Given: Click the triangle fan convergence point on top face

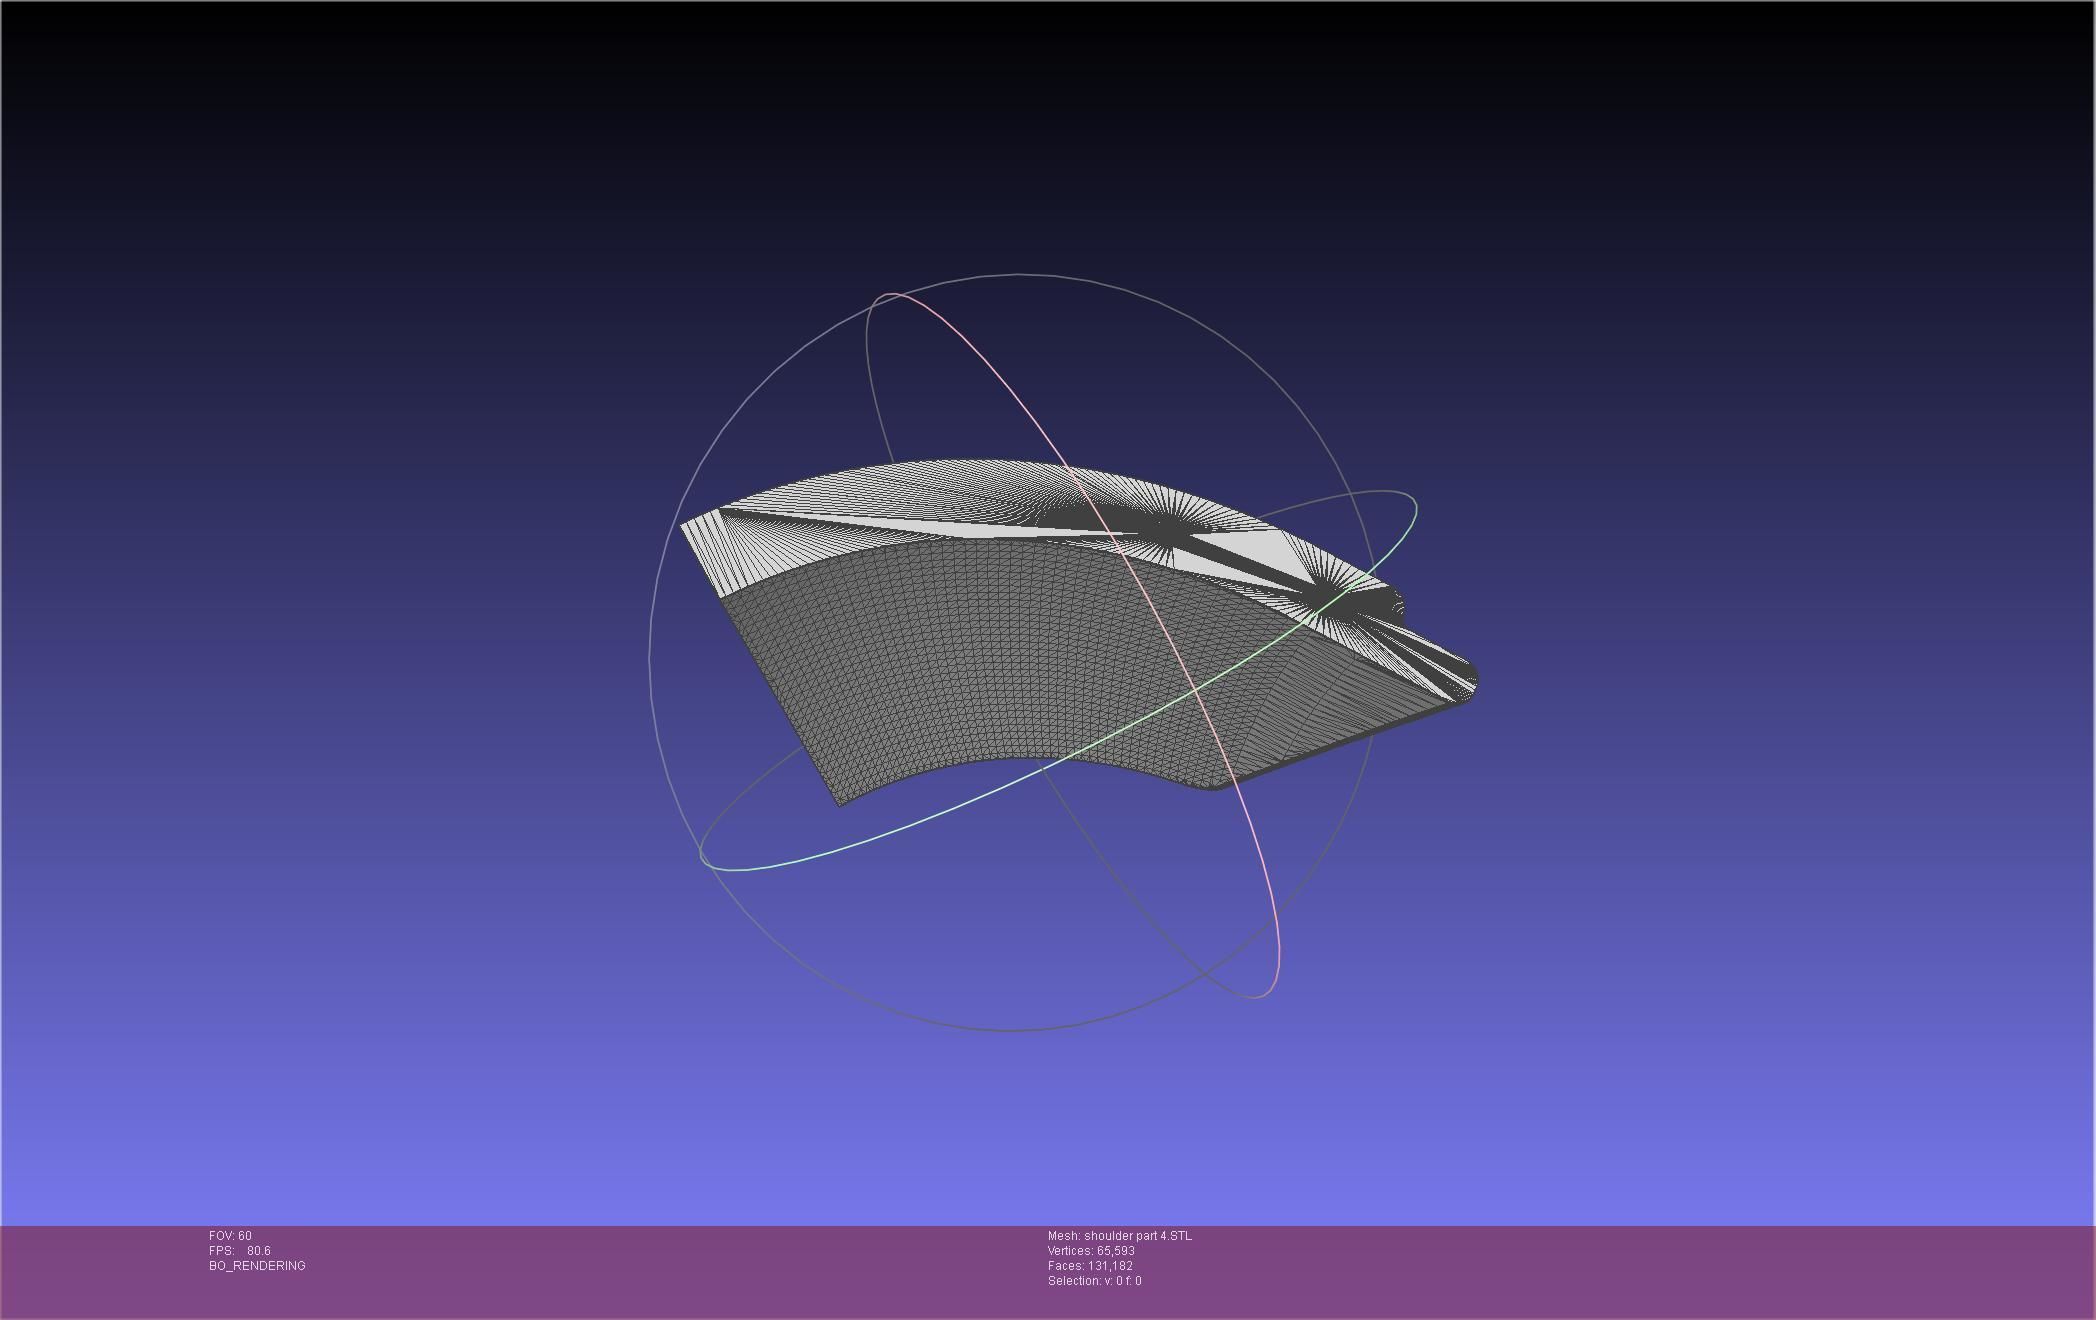Looking at the screenshot, I should pyautogui.click(x=1167, y=532).
